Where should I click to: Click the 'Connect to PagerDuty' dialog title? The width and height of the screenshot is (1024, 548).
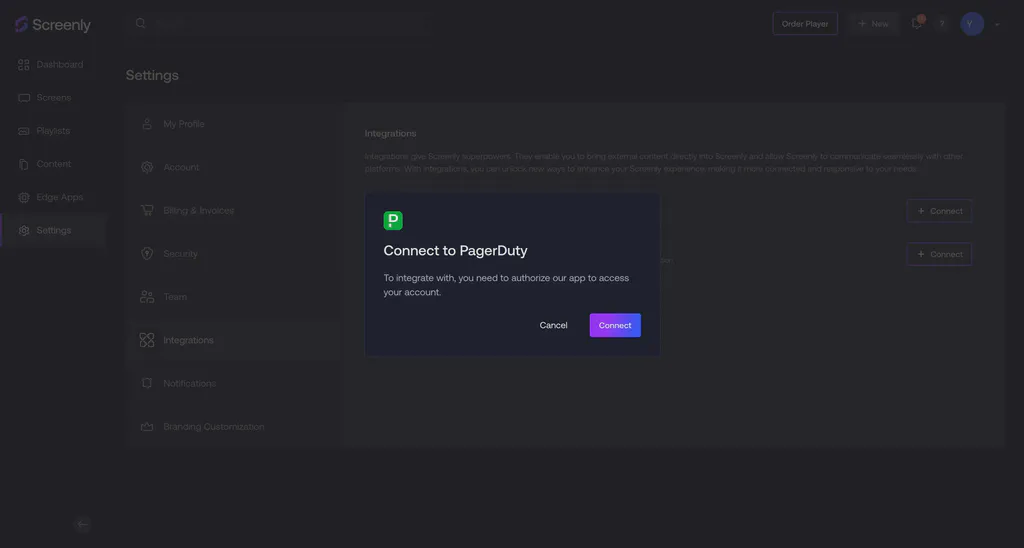tap(455, 250)
